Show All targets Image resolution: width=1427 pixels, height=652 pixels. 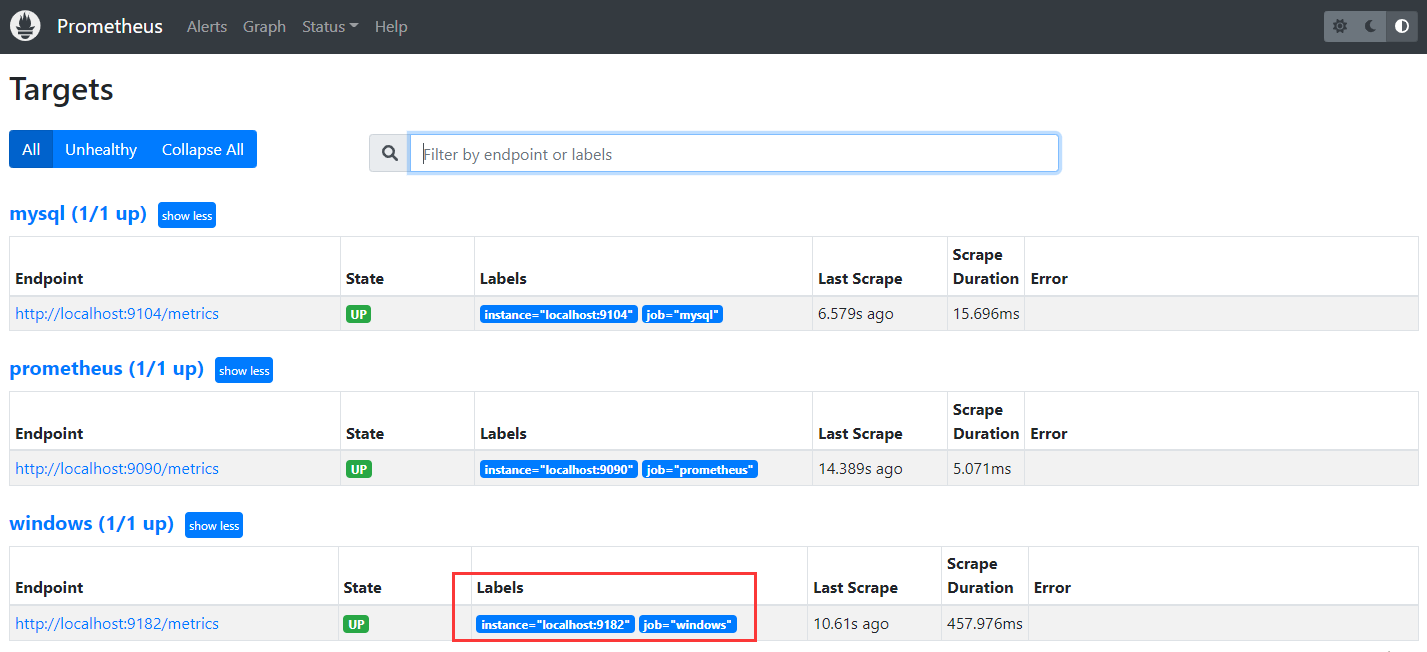tap(31, 149)
